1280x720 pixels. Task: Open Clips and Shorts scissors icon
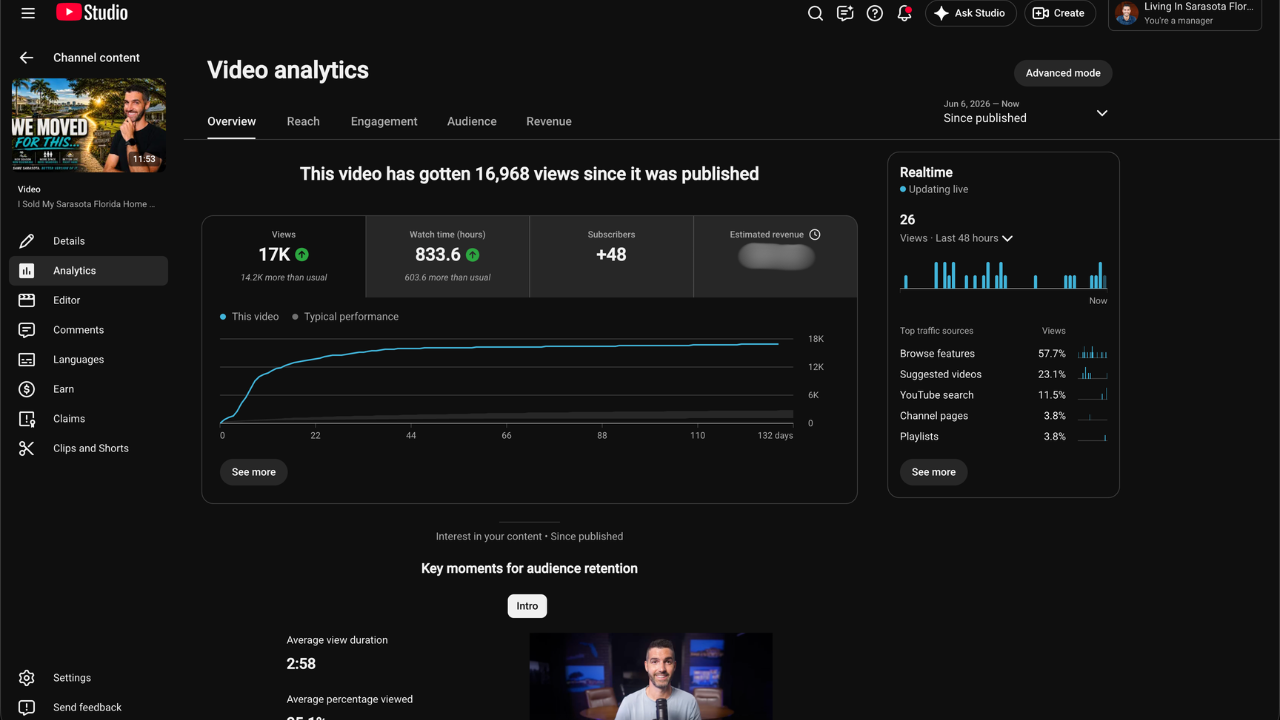click(27, 448)
